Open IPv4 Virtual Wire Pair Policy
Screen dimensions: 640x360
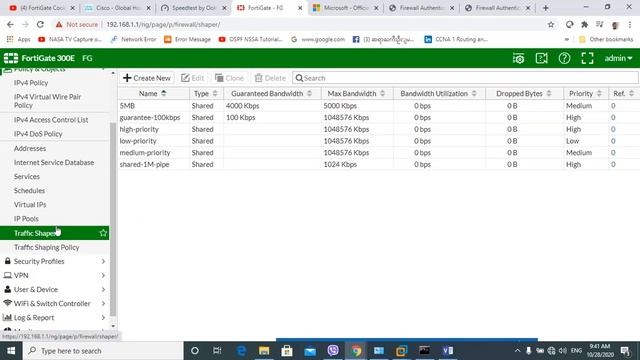click(47, 101)
